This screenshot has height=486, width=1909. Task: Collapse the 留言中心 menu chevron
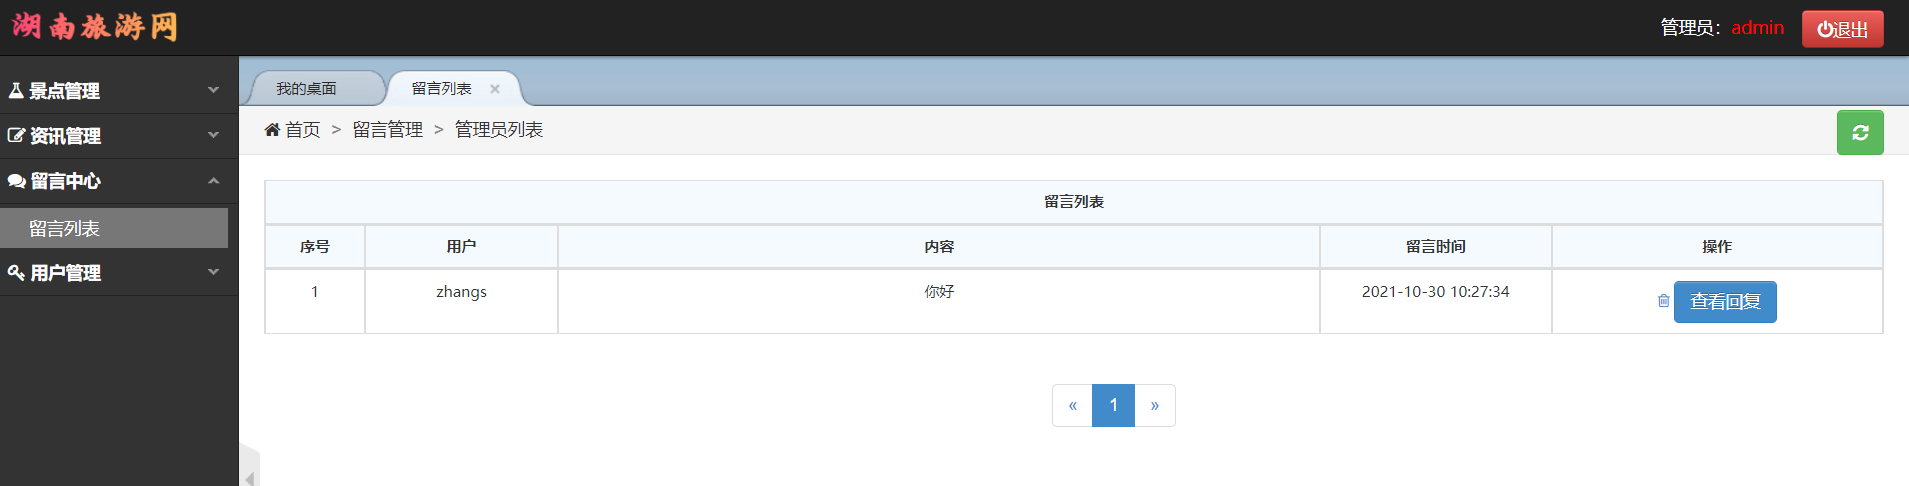pyautogui.click(x=213, y=181)
